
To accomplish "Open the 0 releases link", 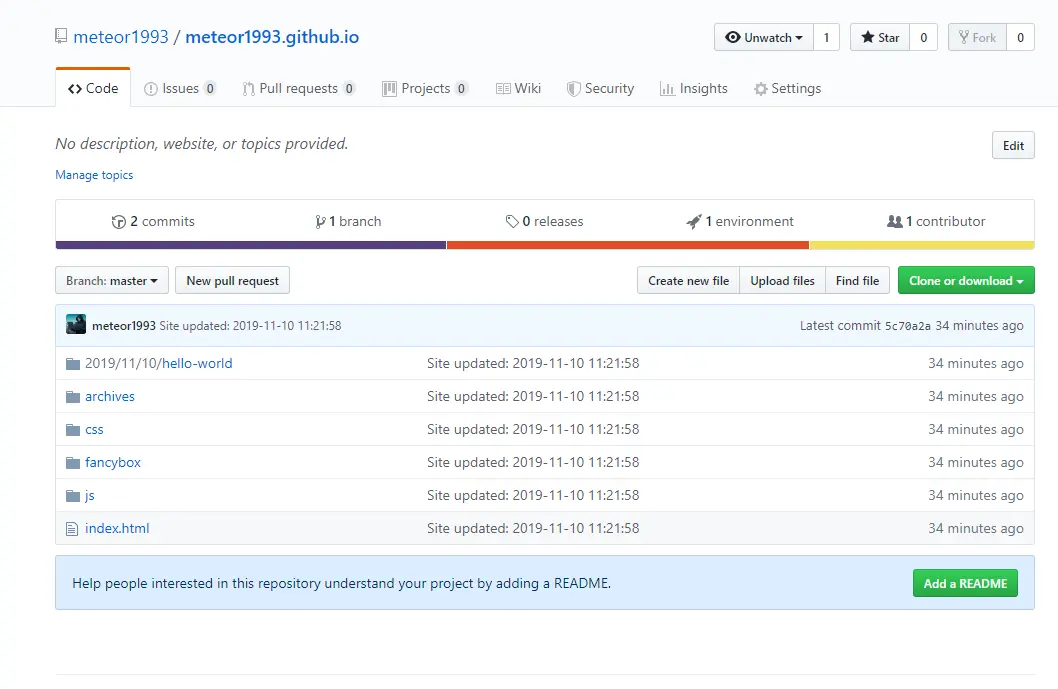I will point(545,221).
